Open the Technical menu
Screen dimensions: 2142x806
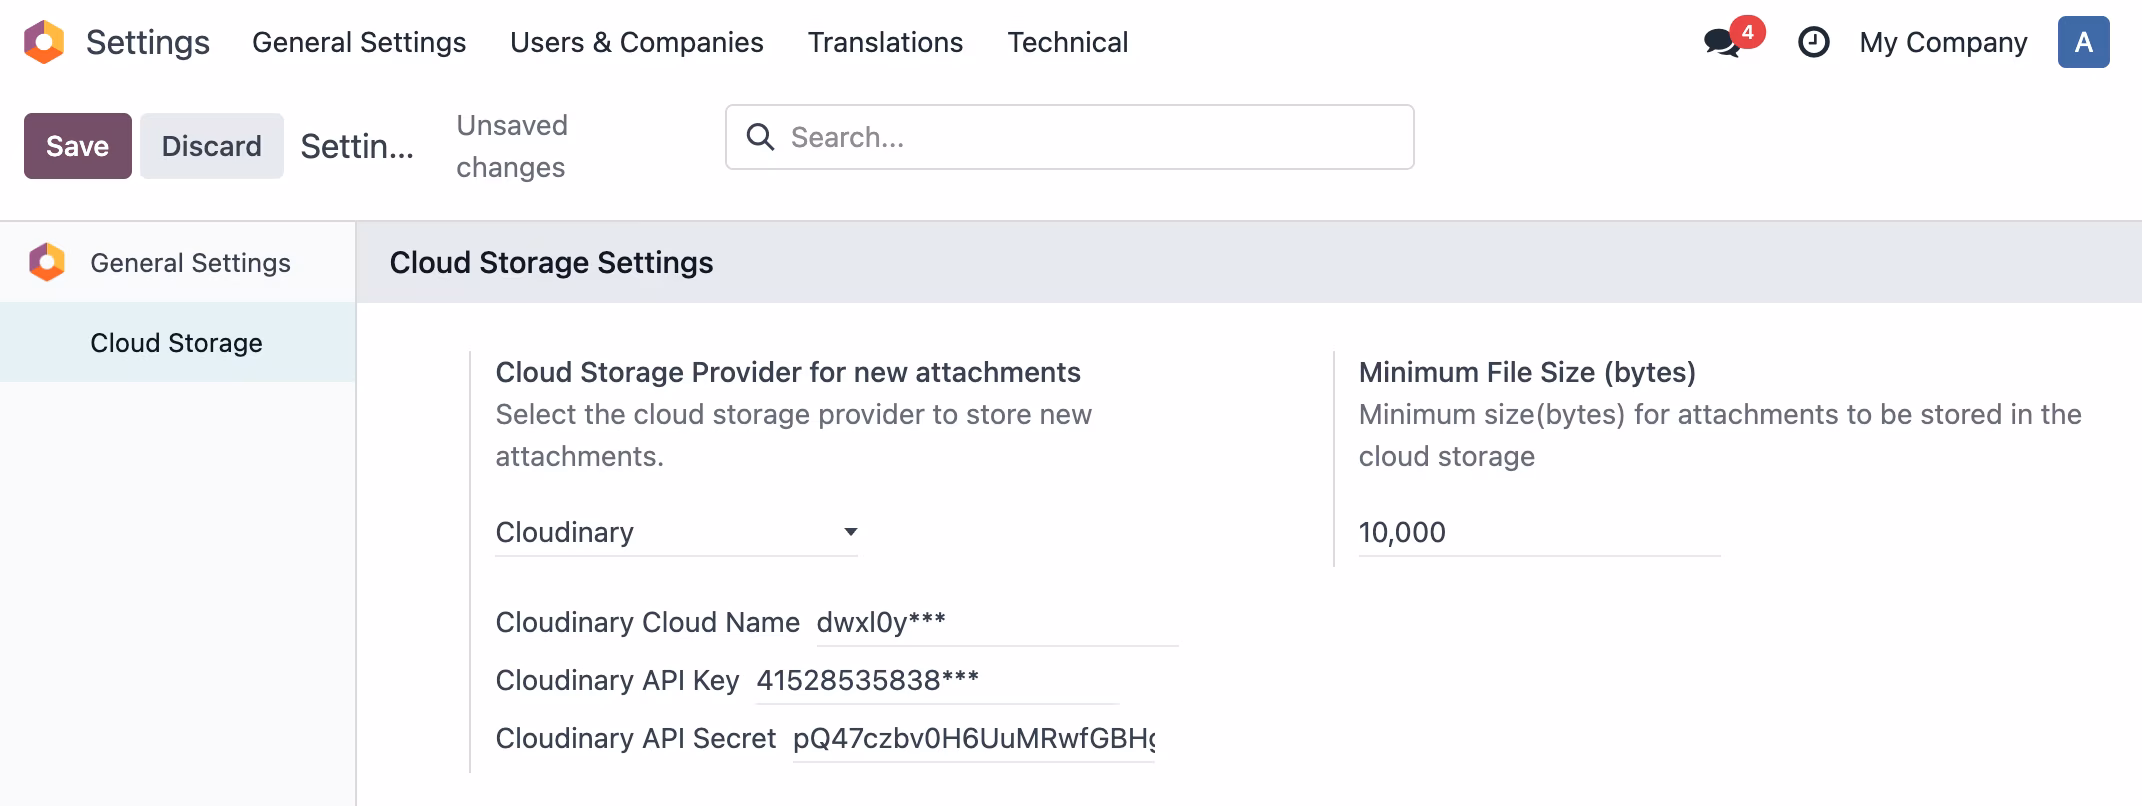[x=1067, y=42]
